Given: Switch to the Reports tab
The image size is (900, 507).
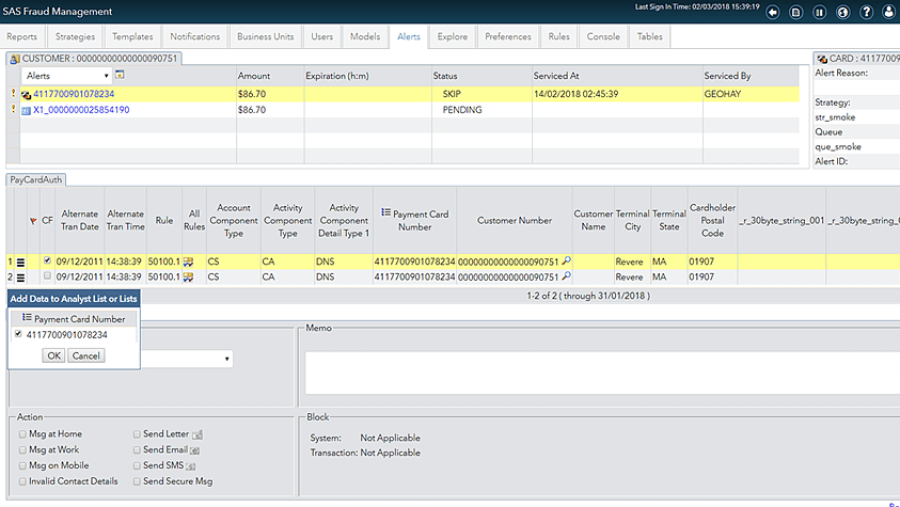Looking at the screenshot, I should pos(22,36).
